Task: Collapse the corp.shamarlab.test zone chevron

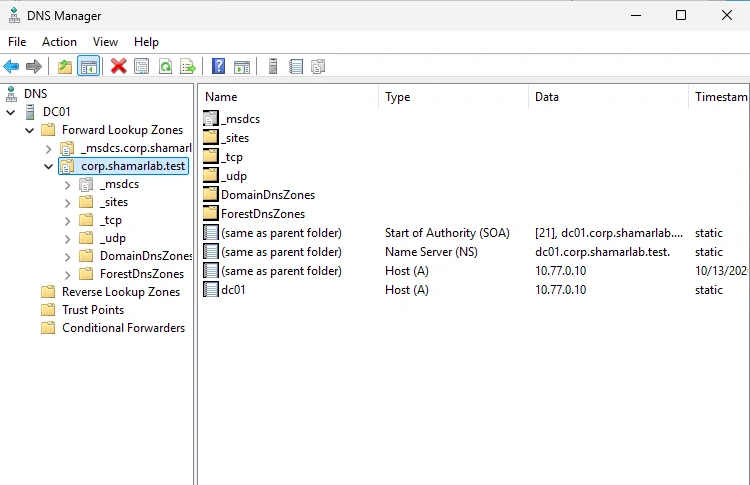Action: point(48,166)
